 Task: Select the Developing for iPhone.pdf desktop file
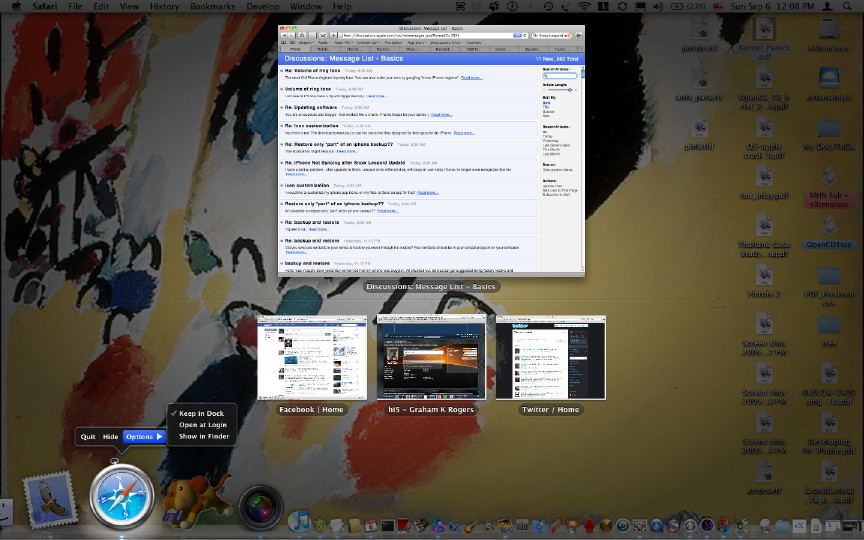click(829, 433)
